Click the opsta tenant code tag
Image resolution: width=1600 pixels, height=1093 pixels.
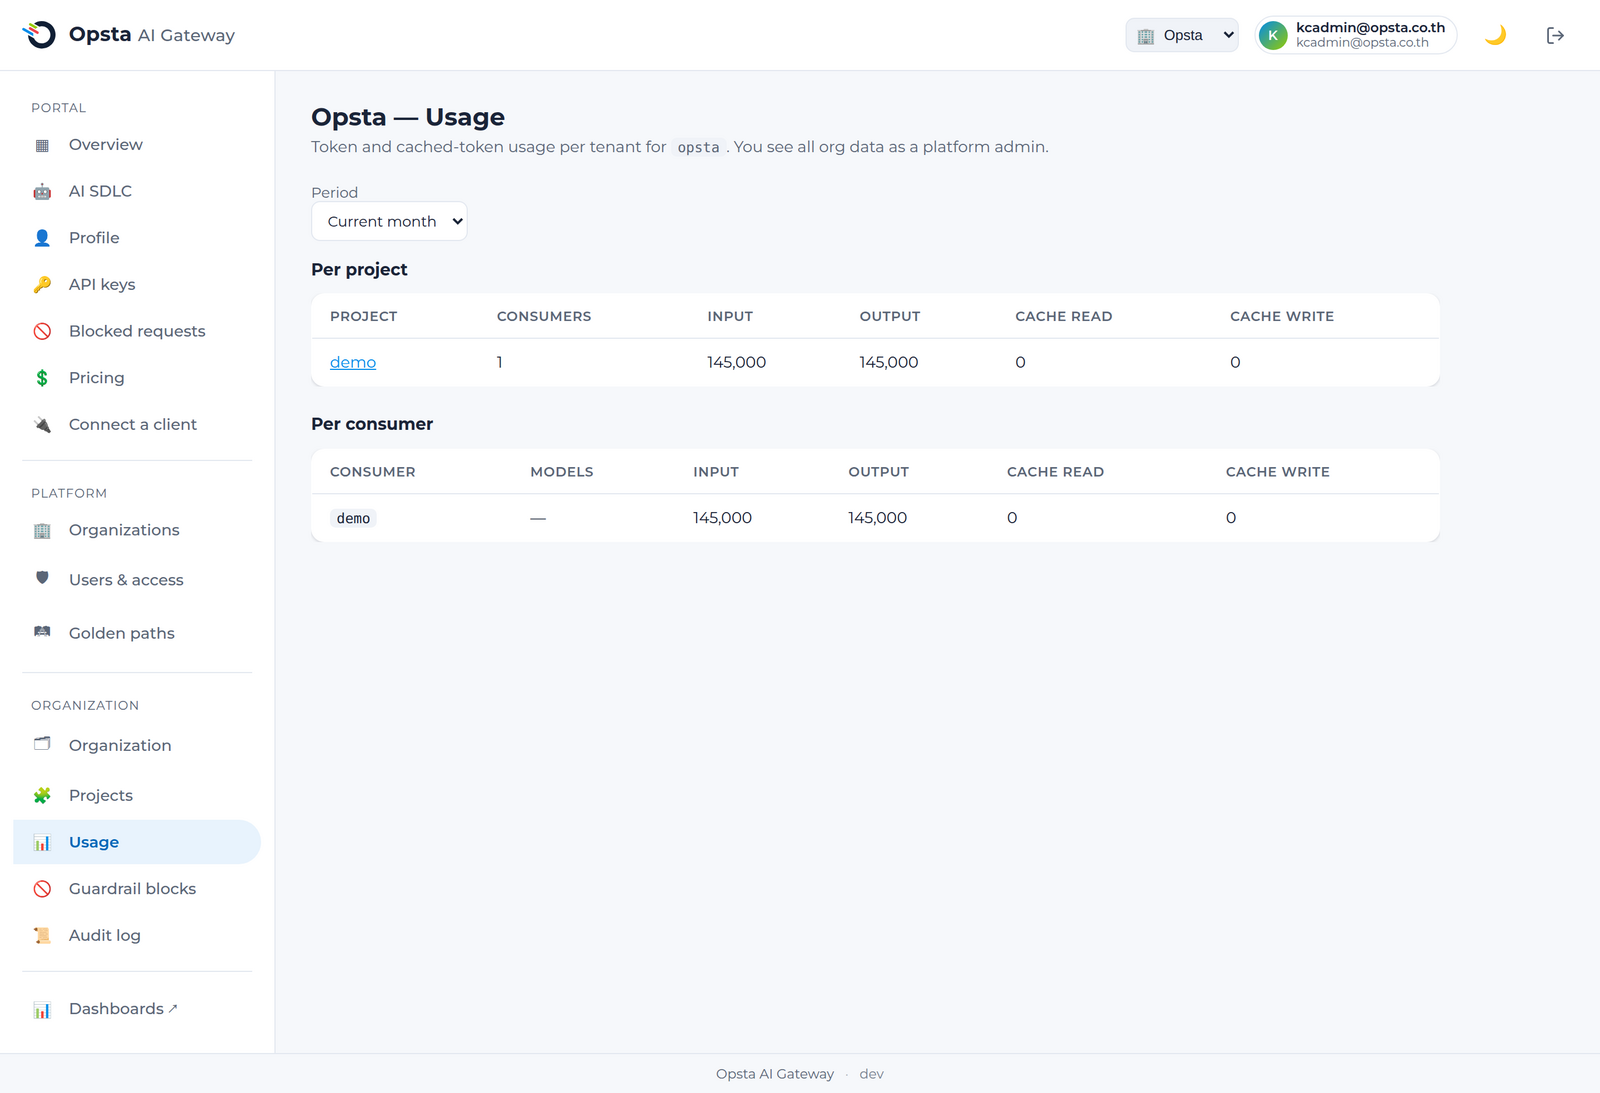pyautogui.click(x=698, y=147)
